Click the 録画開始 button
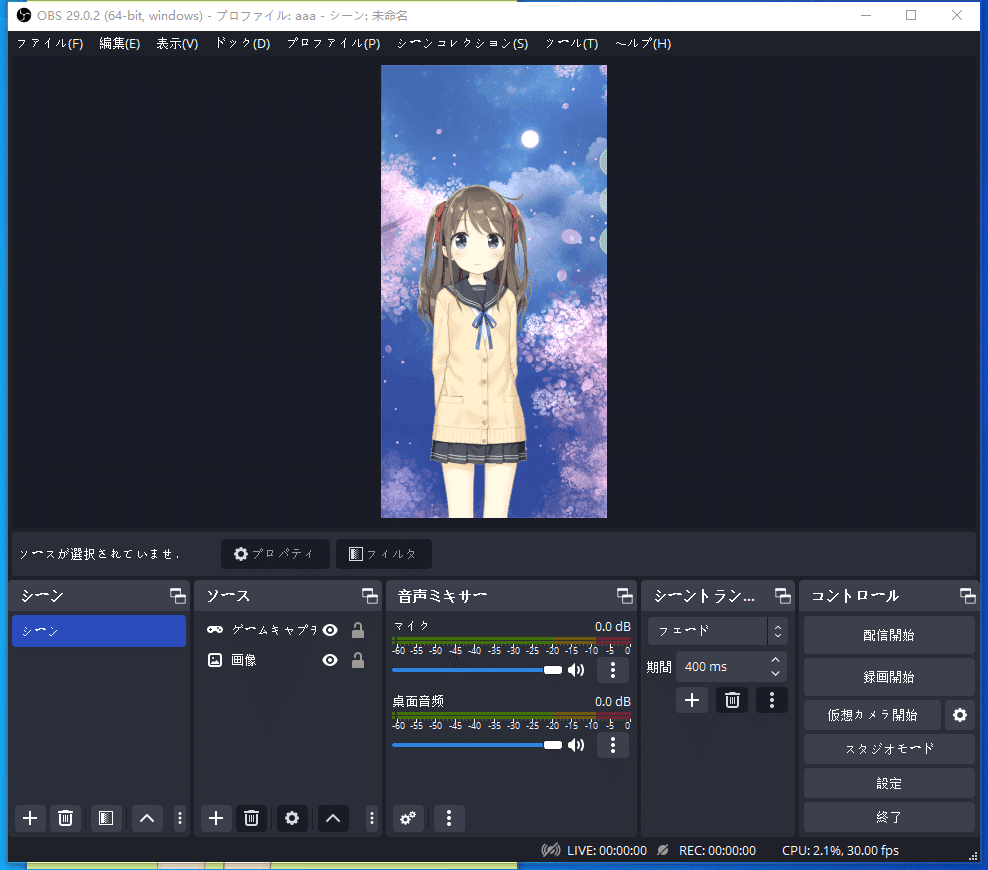 (889, 677)
